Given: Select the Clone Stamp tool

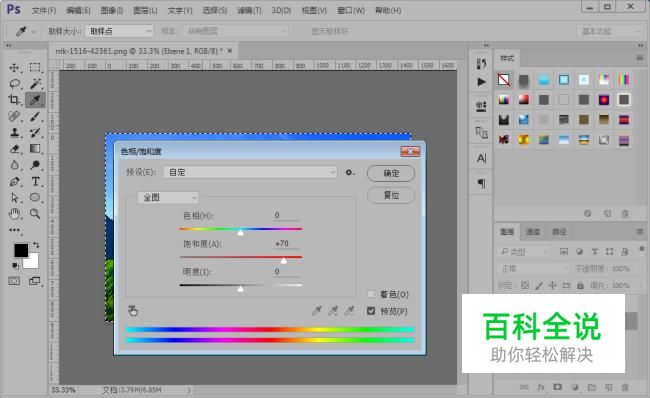Looking at the screenshot, I should pos(15,133).
